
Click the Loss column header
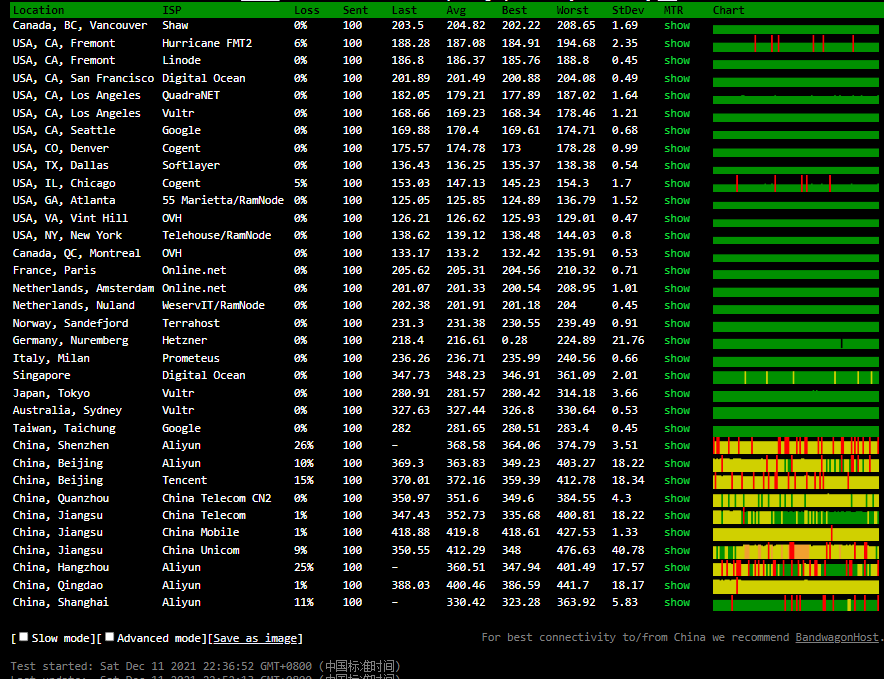tap(307, 10)
